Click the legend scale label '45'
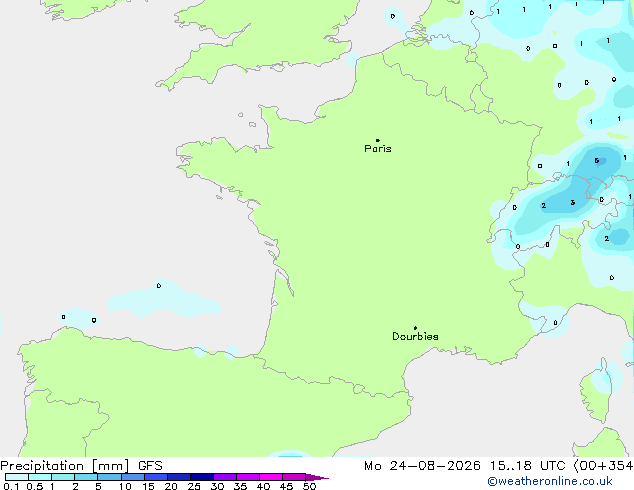Viewport: 634px width, 490px height. pyautogui.click(x=286, y=486)
